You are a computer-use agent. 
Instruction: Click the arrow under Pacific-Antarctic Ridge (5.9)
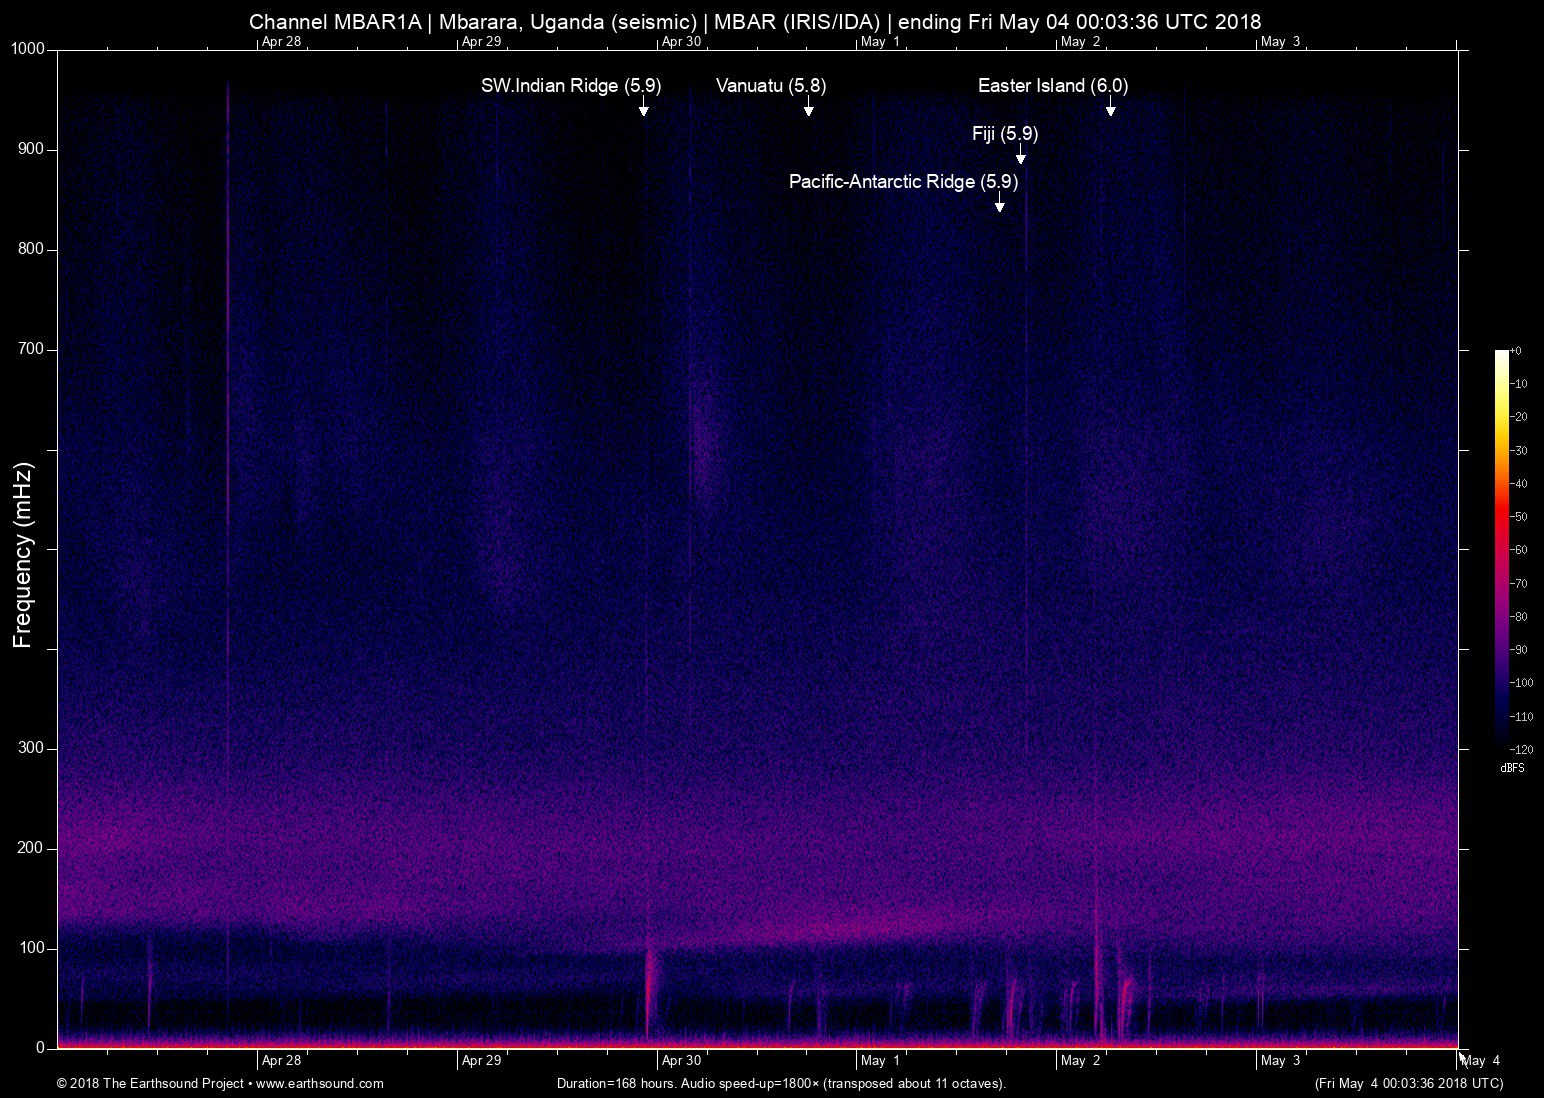pyautogui.click(x=999, y=204)
